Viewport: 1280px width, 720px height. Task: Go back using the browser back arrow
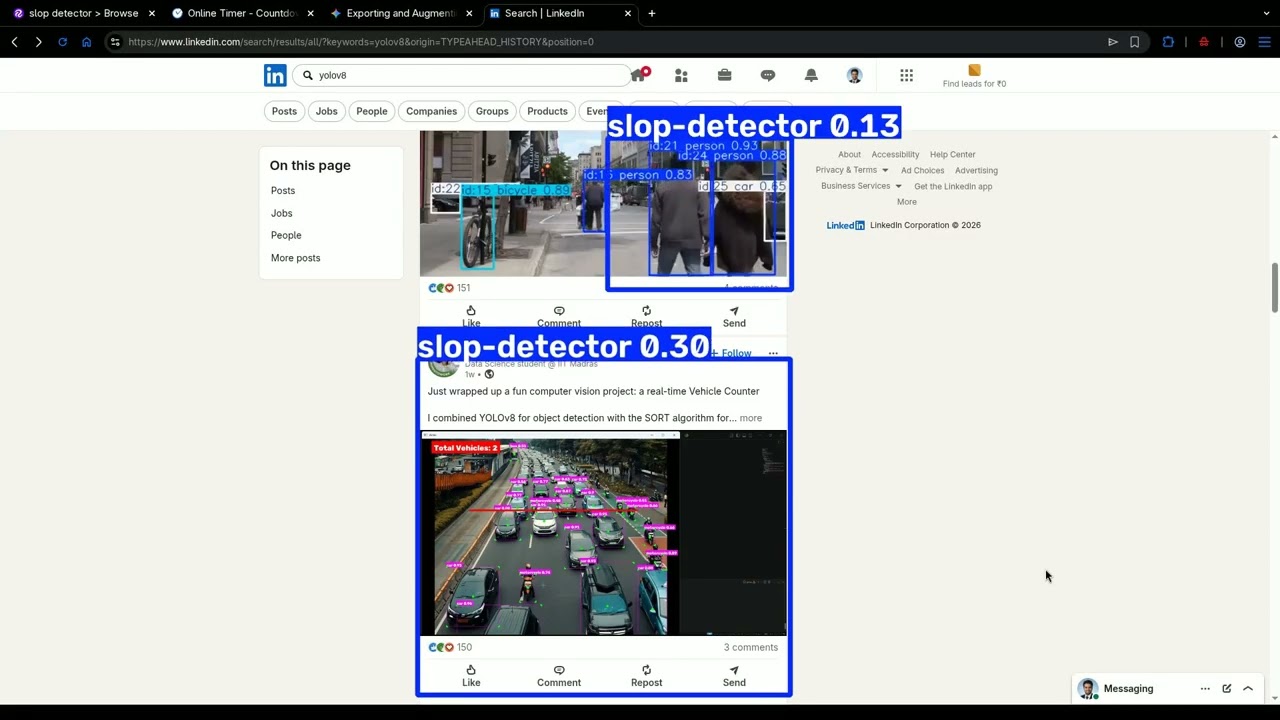pyautogui.click(x=14, y=42)
